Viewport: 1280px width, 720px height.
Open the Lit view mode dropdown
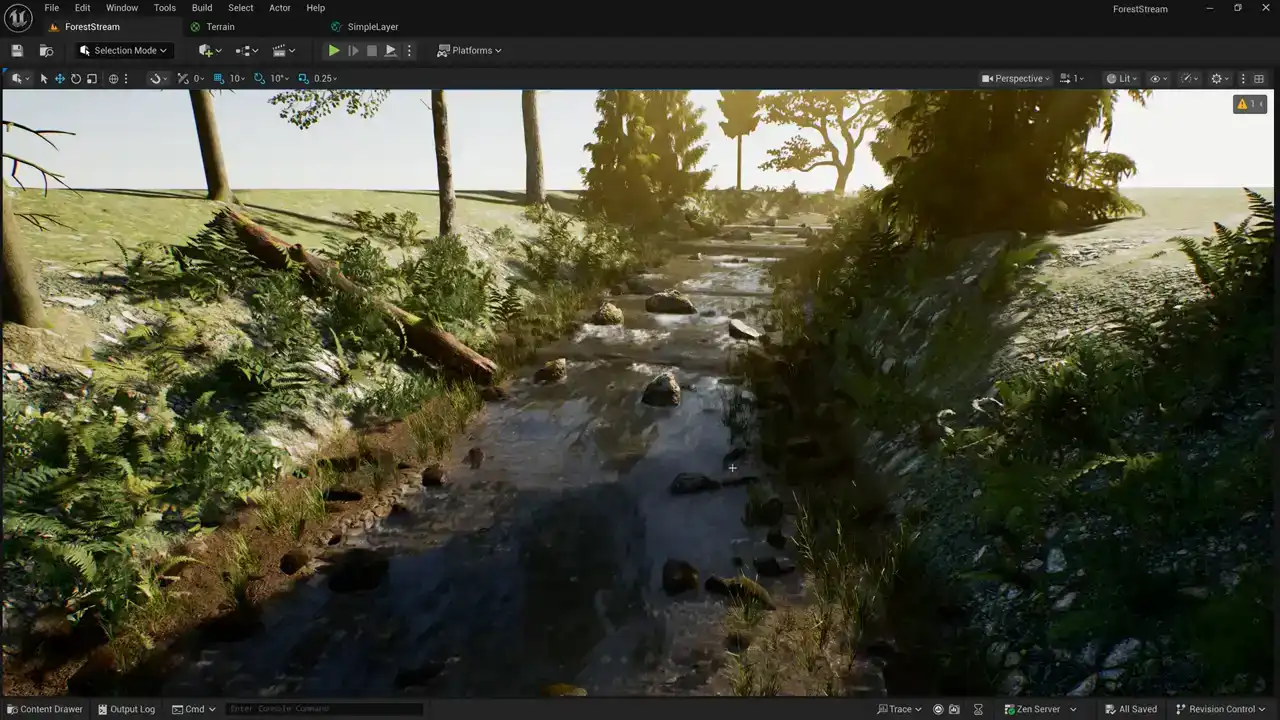tap(1122, 78)
